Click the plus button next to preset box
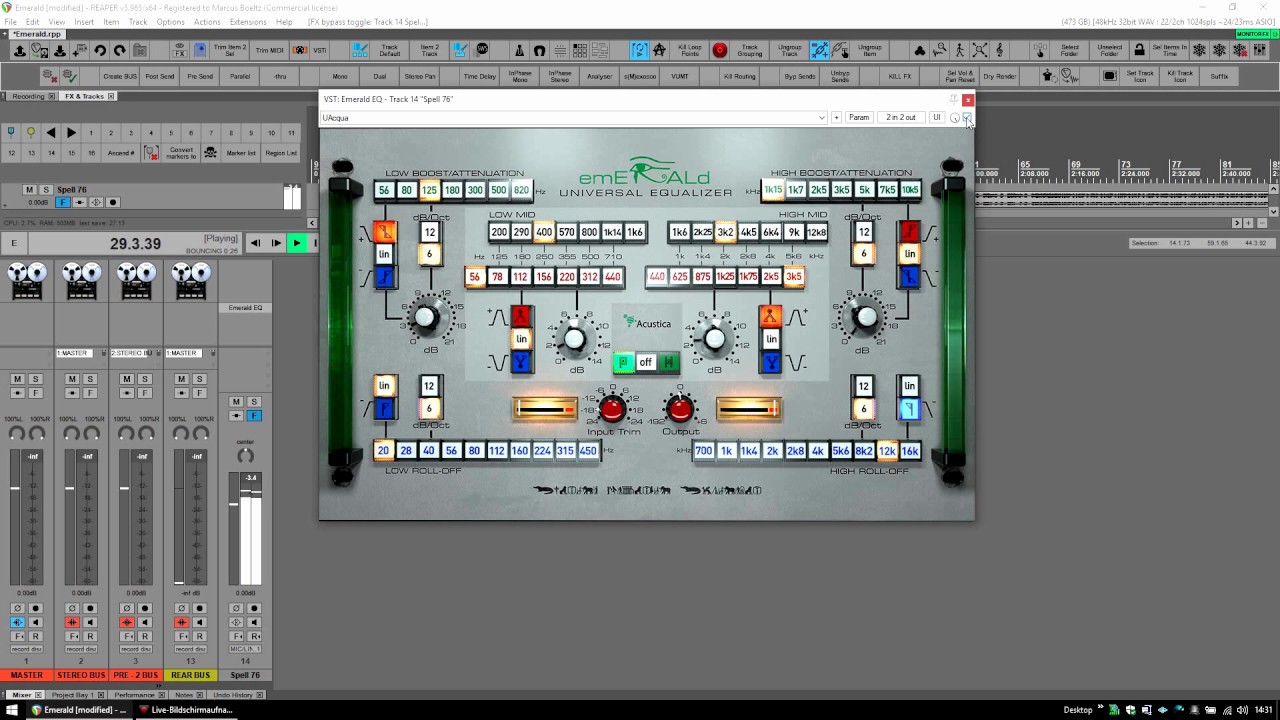 836,118
